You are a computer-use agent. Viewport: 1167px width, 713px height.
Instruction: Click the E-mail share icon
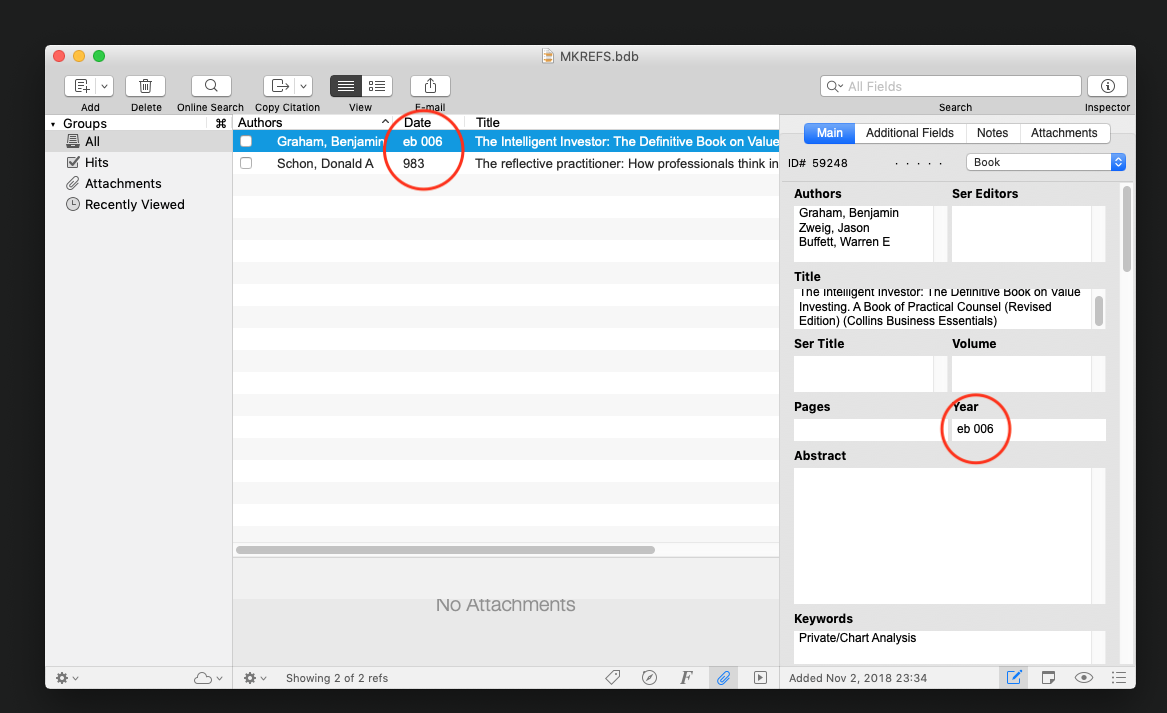click(x=430, y=86)
